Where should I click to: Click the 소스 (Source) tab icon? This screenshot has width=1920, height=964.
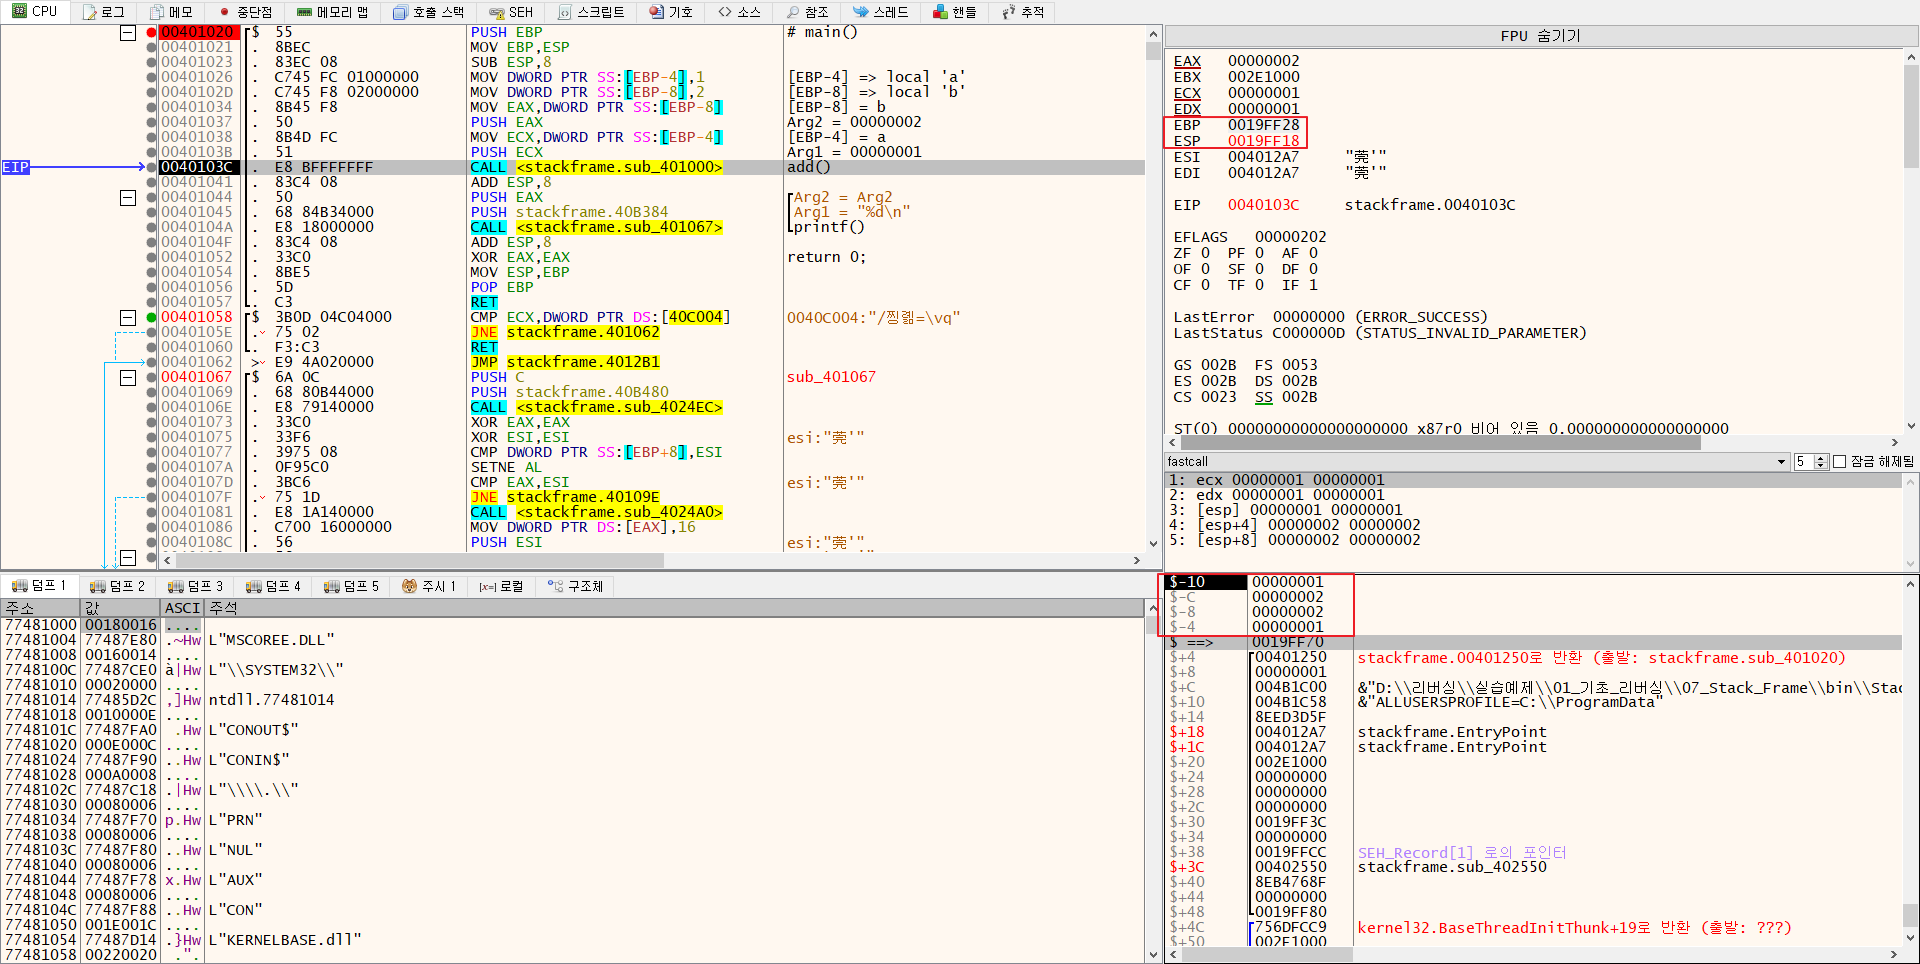coord(725,12)
